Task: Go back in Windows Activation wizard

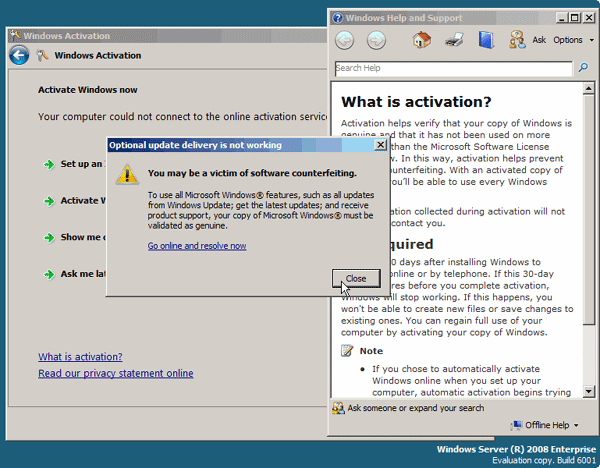Action: pyautogui.click(x=18, y=55)
